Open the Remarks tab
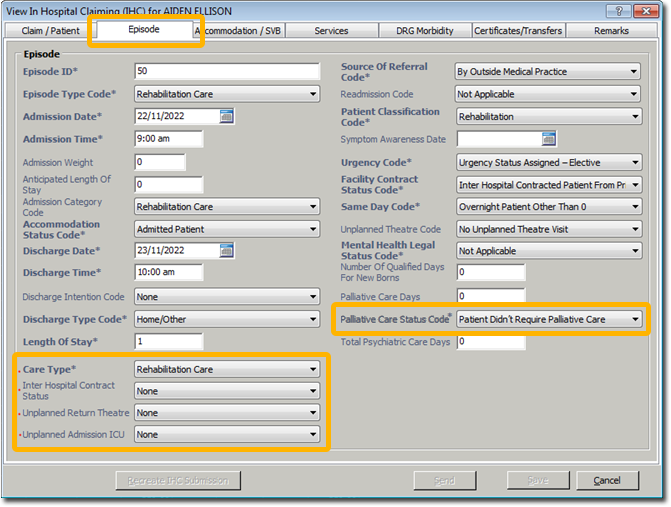Viewport: 671px width, 507px height. (x=610, y=31)
